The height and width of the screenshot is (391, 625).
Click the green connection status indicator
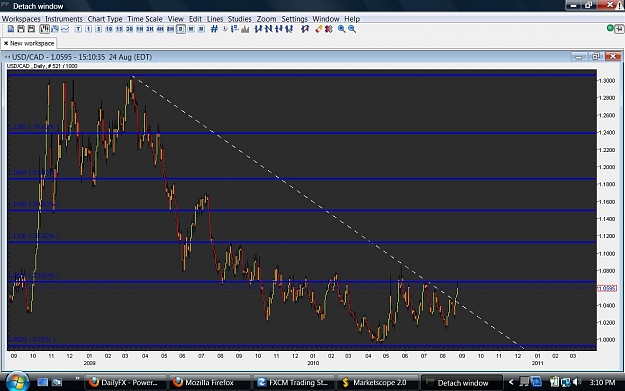(610, 28)
